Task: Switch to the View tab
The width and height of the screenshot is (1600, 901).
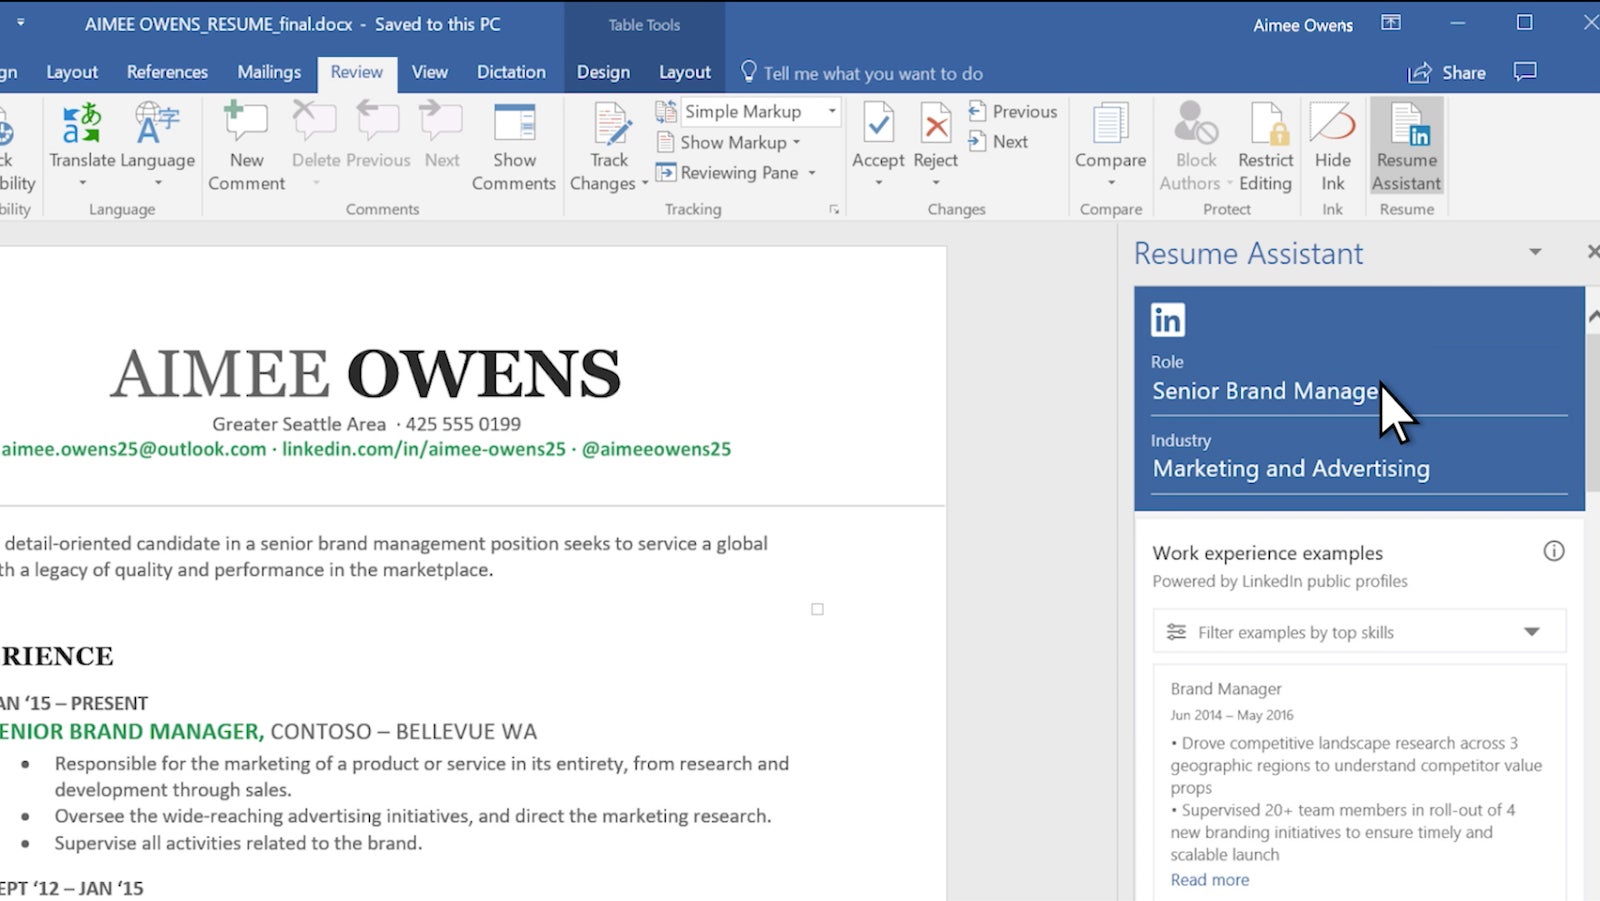Action: 430,72
